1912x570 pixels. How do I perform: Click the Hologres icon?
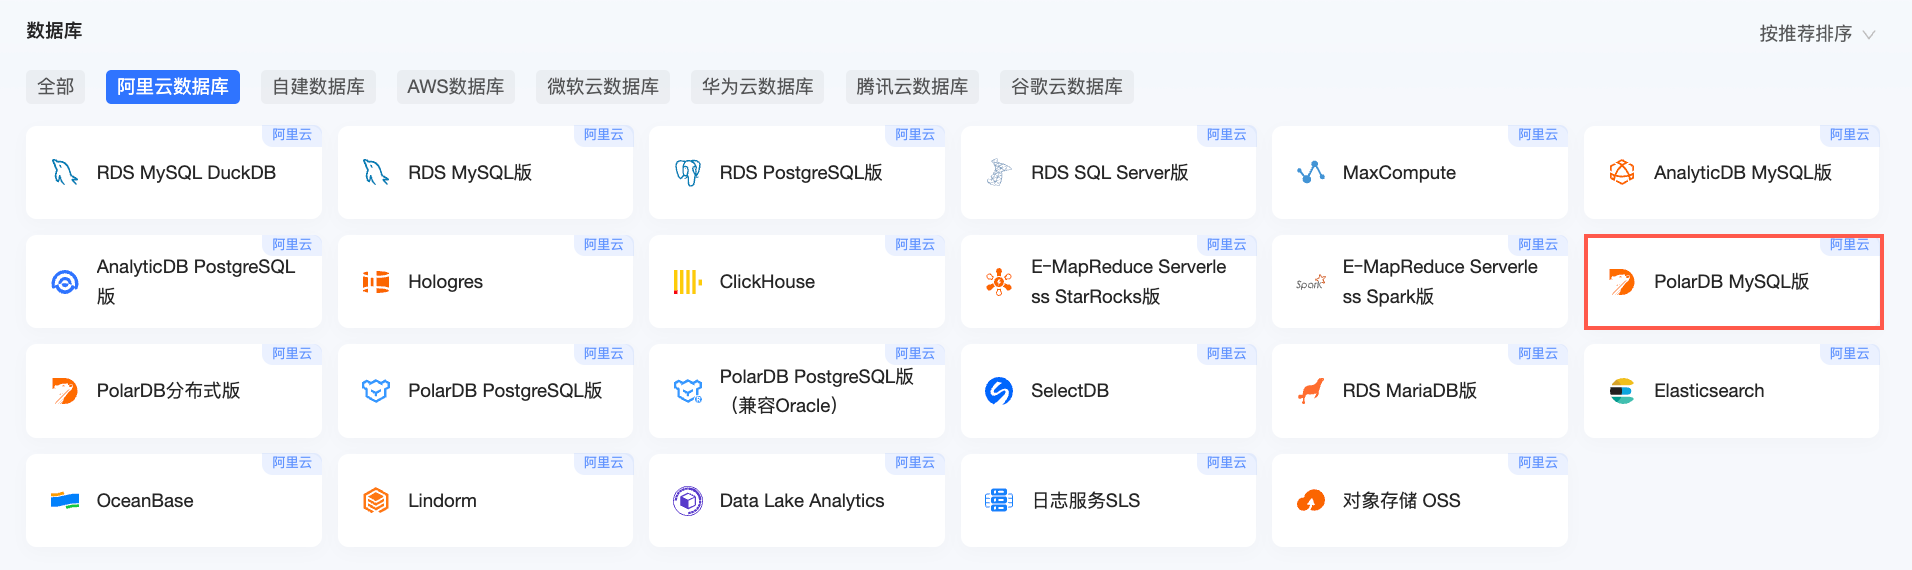pos(376,282)
